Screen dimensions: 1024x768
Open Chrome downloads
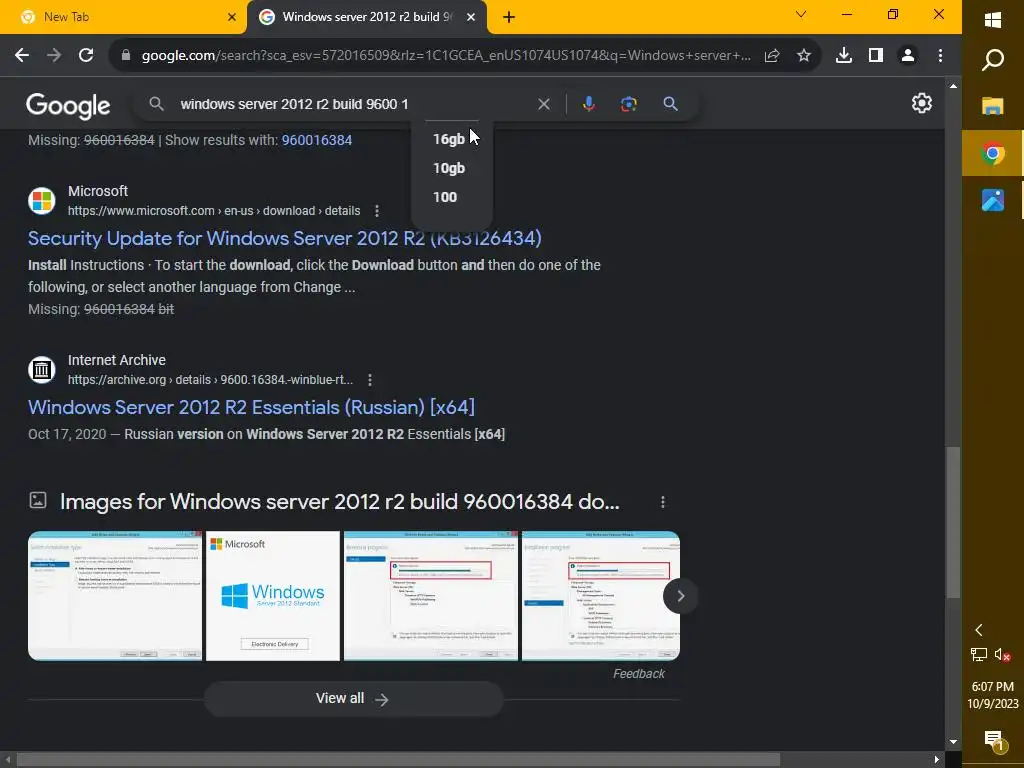[844, 56]
